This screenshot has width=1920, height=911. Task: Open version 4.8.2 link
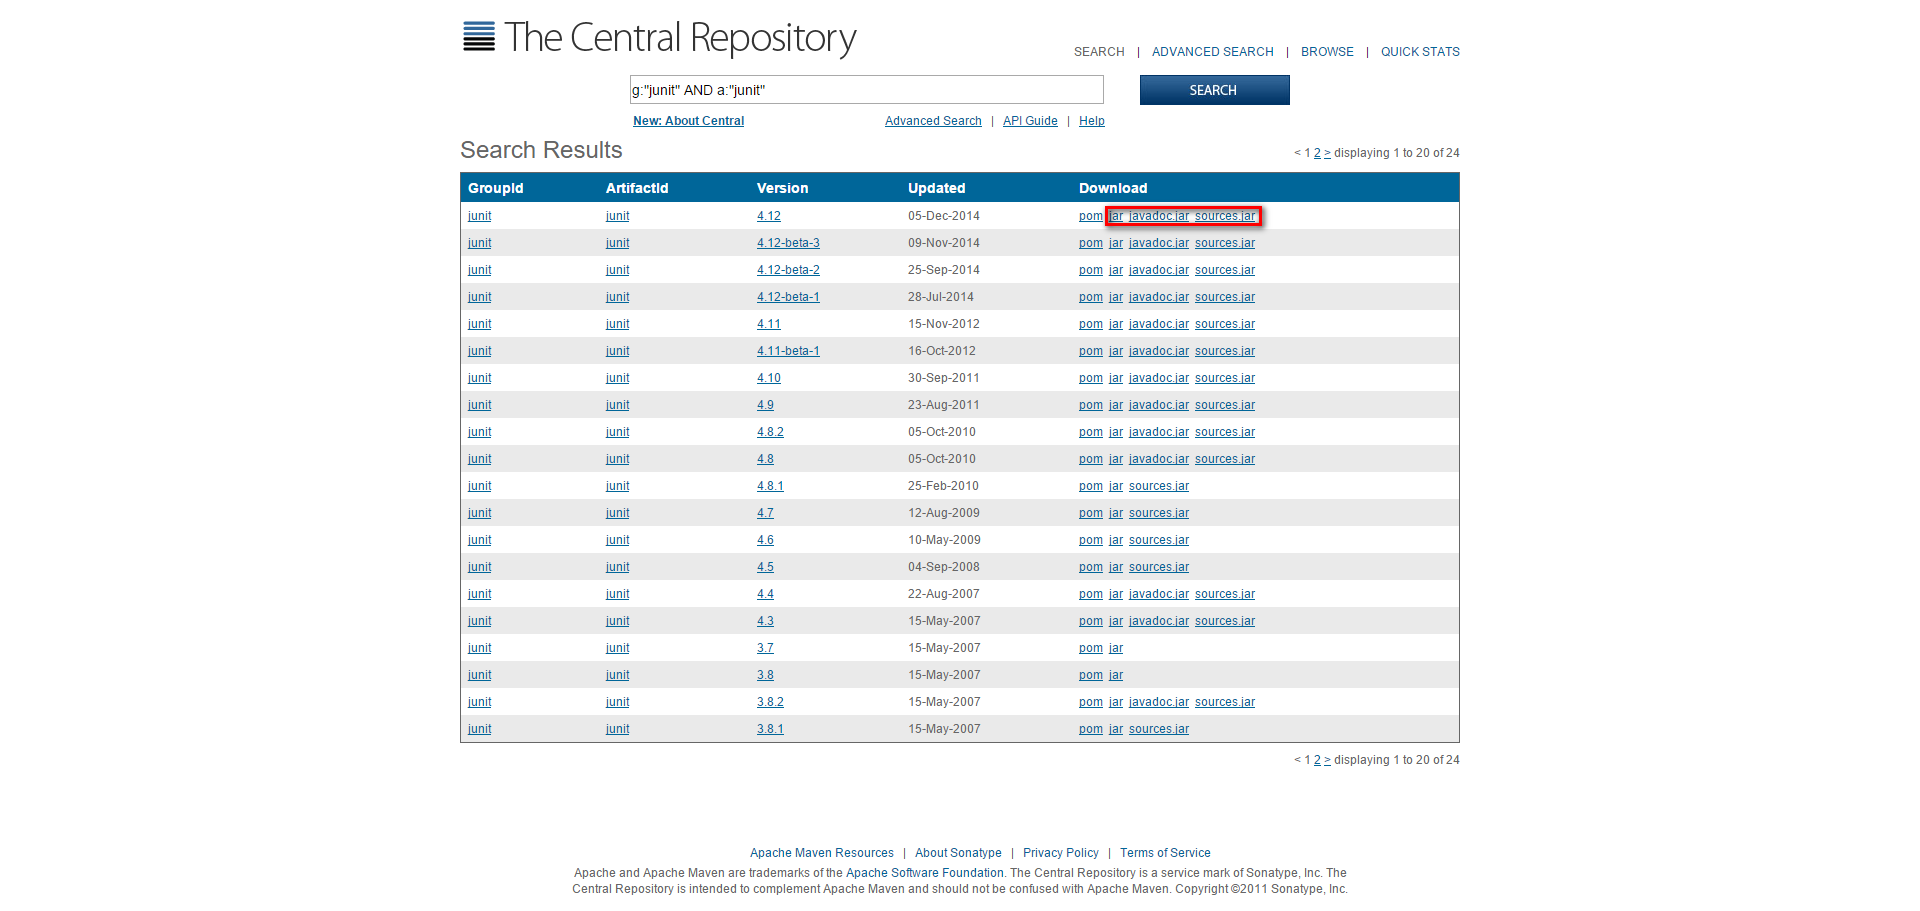pos(770,432)
